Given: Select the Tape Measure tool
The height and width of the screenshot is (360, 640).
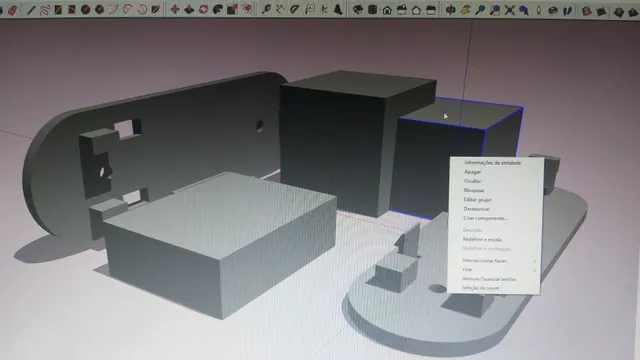Looking at the screenshot, I should pyautogui.click(x=266, y=9).
